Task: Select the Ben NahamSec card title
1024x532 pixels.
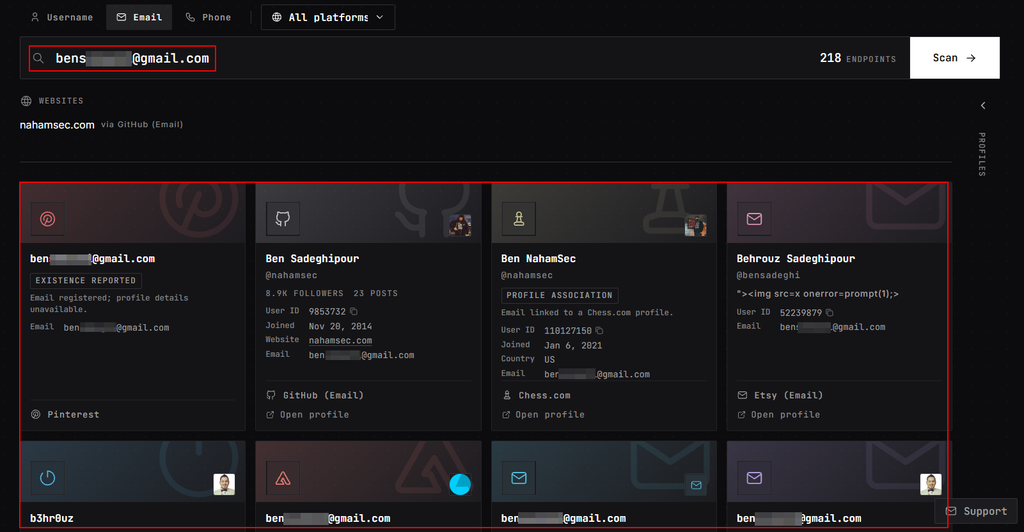Action: coord(538,258)
